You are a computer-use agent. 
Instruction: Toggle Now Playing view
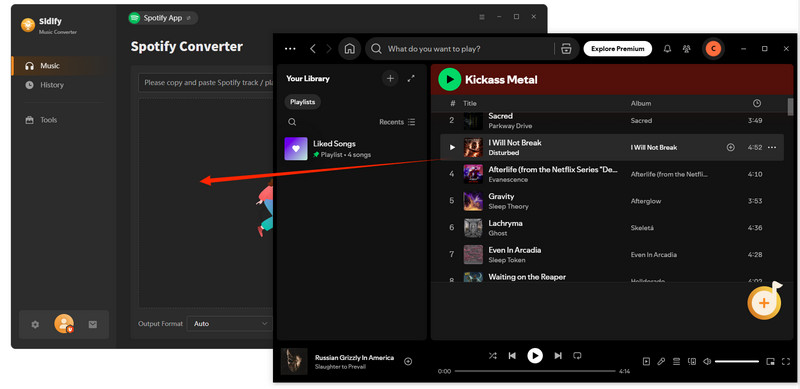(x=646, y=361)
